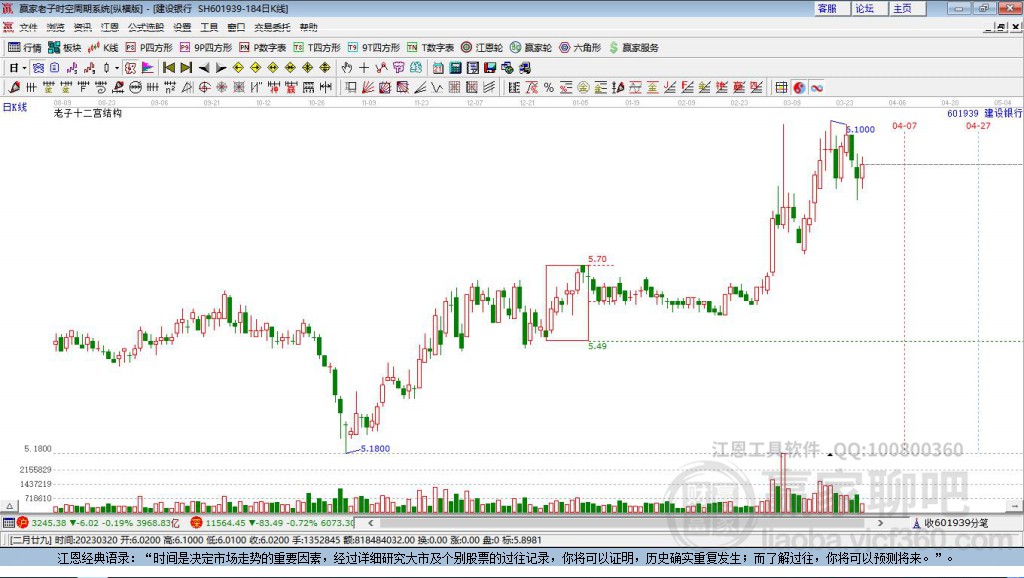Screen dimensions: 1024x578
Task: Pick the hand pan tool
Action: tap(347, 68)
